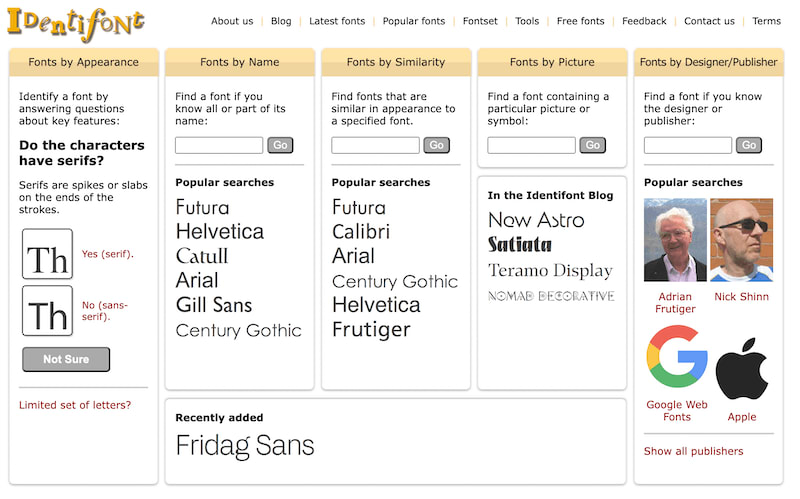Click the Not Sure button
The height and width of the screenshot is (499, 800).
(x=66, y=359)
